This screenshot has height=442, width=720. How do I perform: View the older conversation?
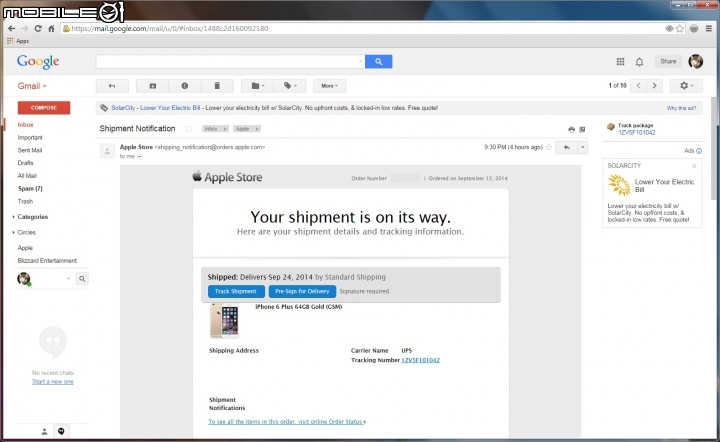tap(654, 86)
